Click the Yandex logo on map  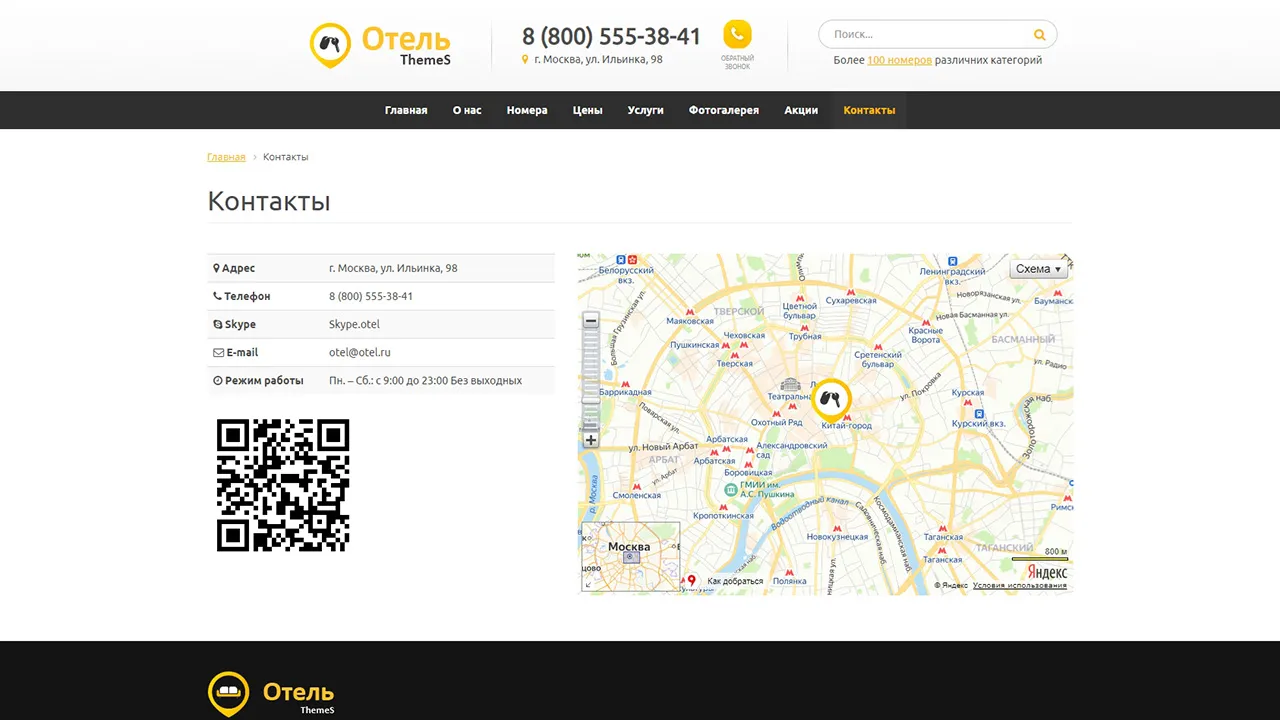1047,572
